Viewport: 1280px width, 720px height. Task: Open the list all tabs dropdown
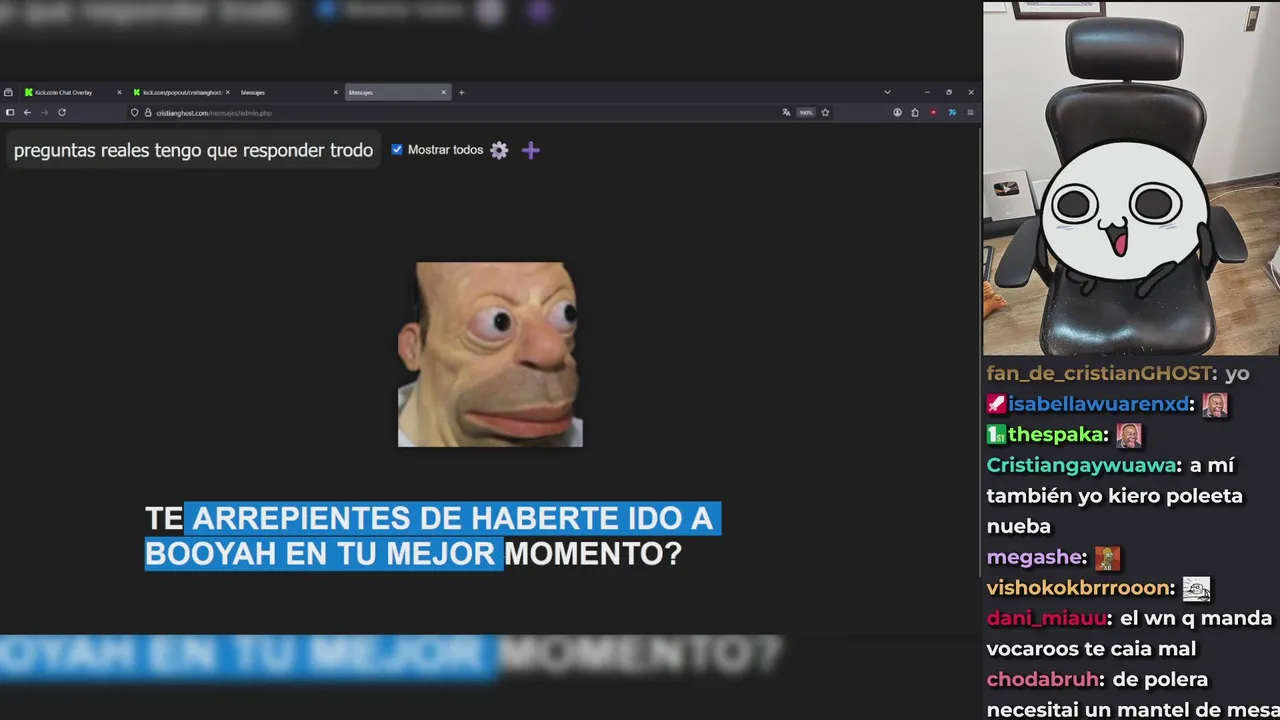887,92
